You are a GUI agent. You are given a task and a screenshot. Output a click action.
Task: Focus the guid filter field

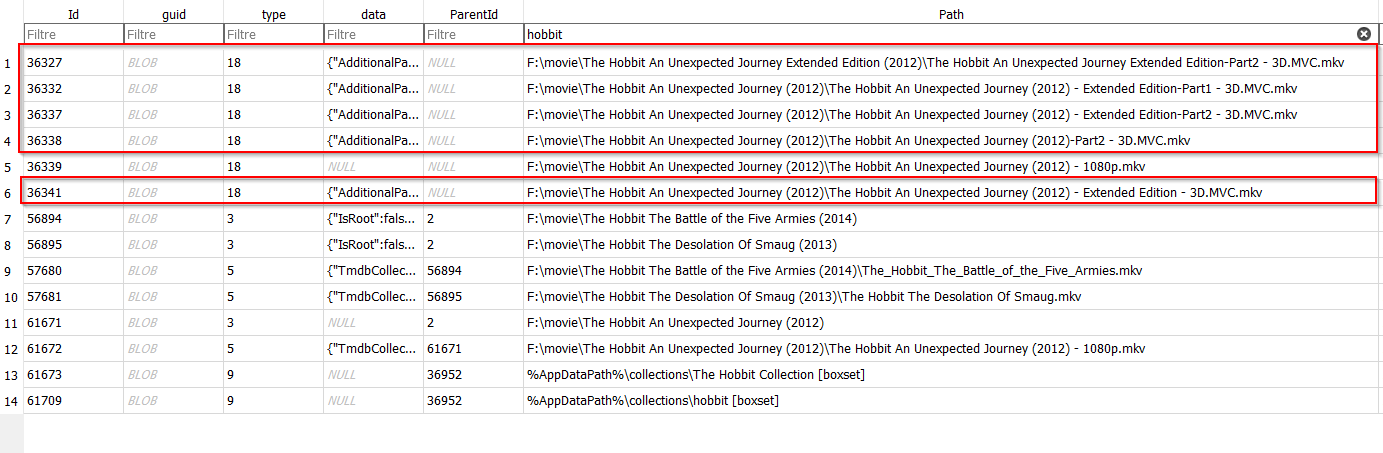pos(173,34)
